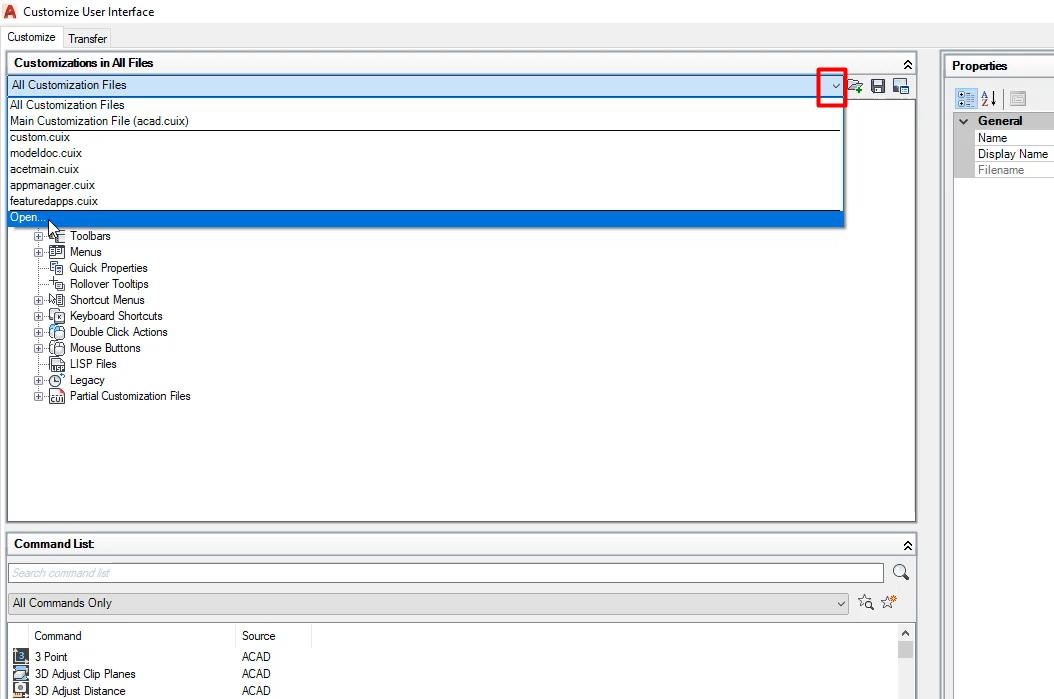Screen dimensions: 1054x699
Task: Select the Categorized view icon in Properties
Action: point(966,98)
